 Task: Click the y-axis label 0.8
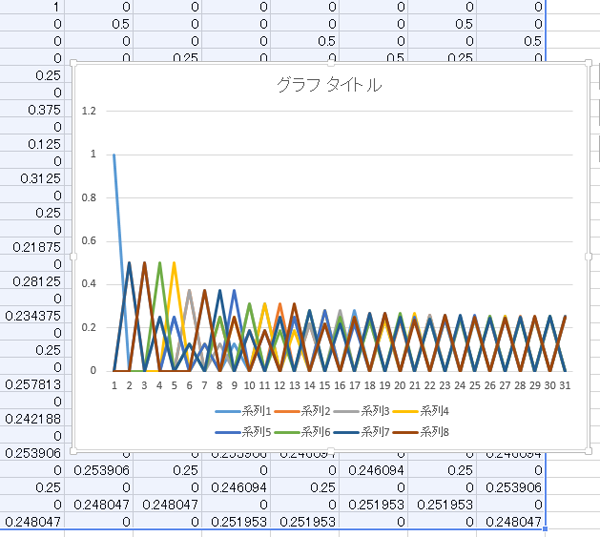tap(89, 198)
